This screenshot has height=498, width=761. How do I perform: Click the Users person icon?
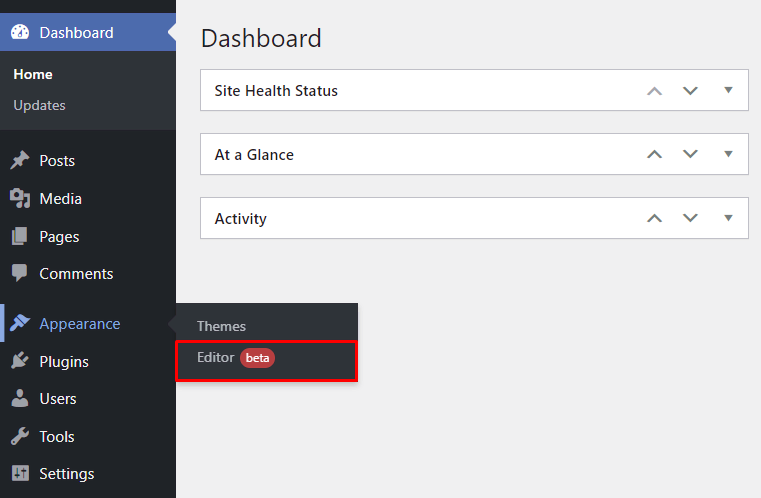[20, 399]
